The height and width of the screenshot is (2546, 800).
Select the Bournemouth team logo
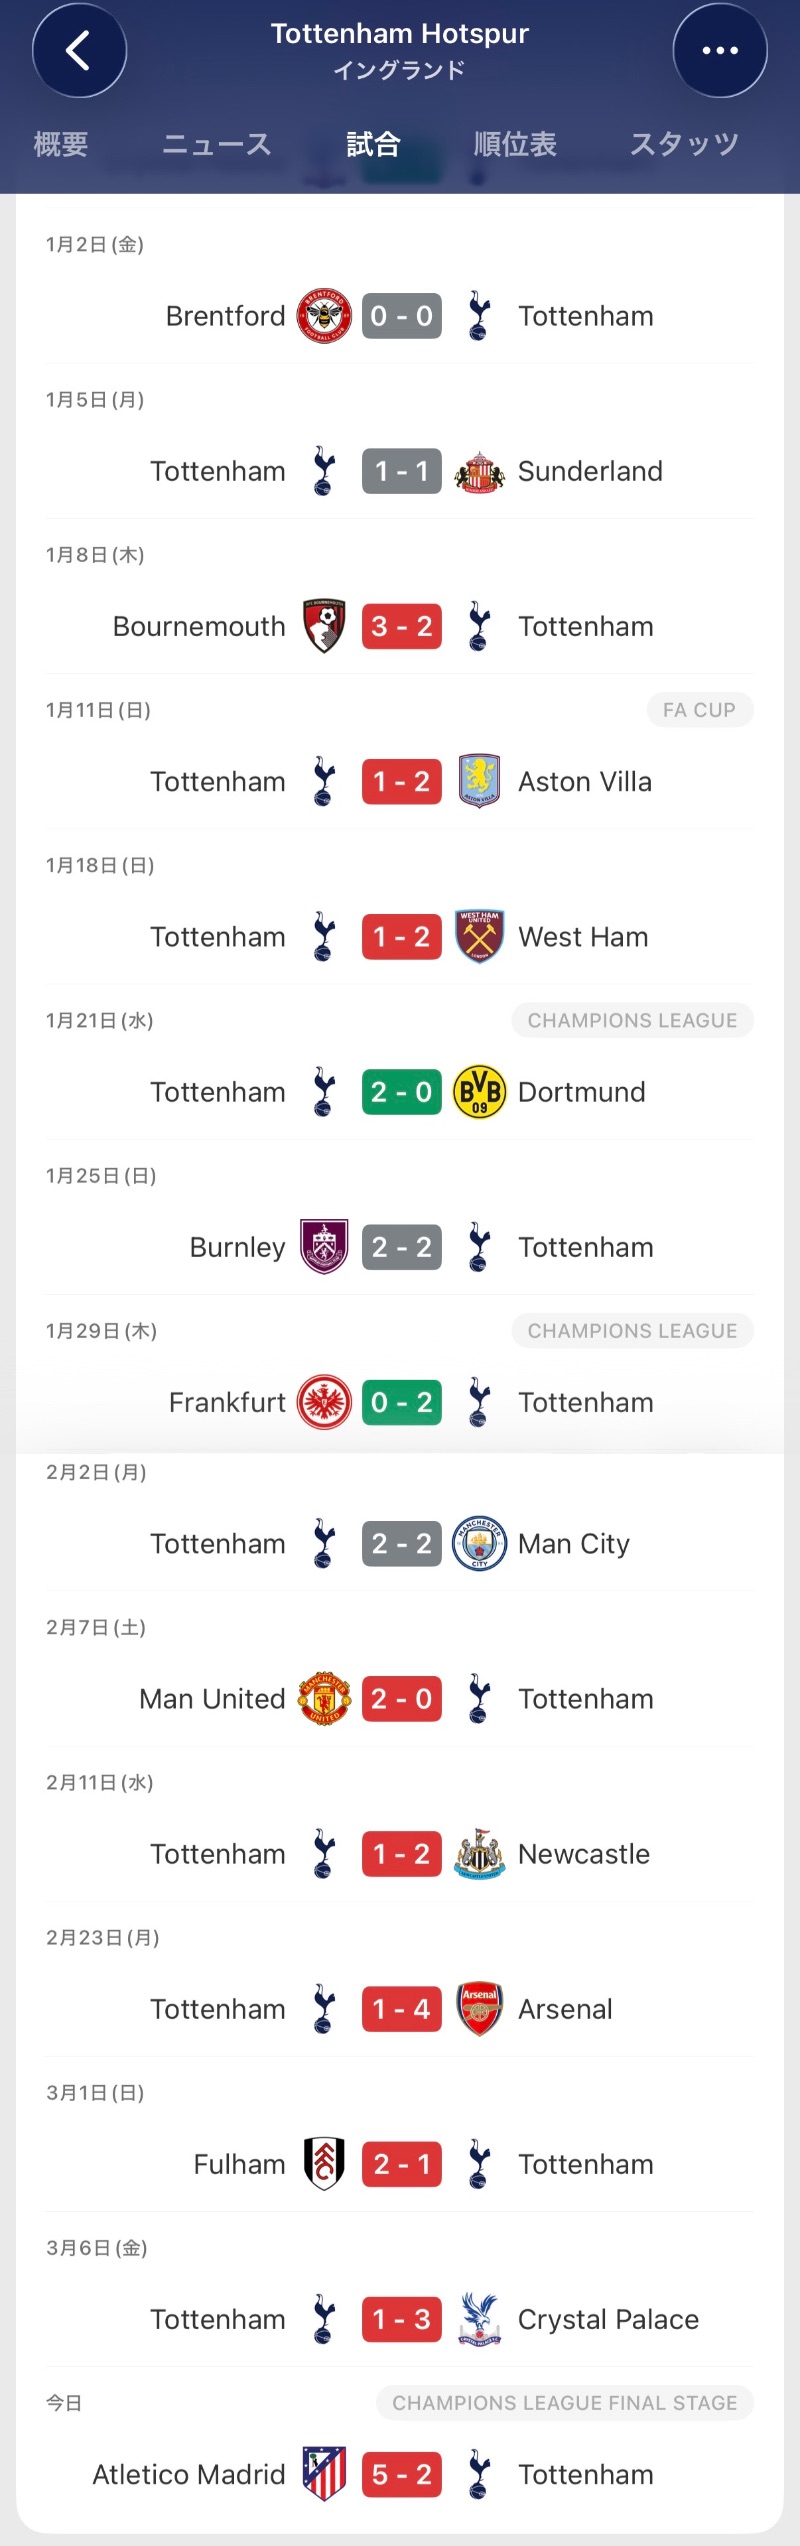pyautogui.click(x=324, y=627)
